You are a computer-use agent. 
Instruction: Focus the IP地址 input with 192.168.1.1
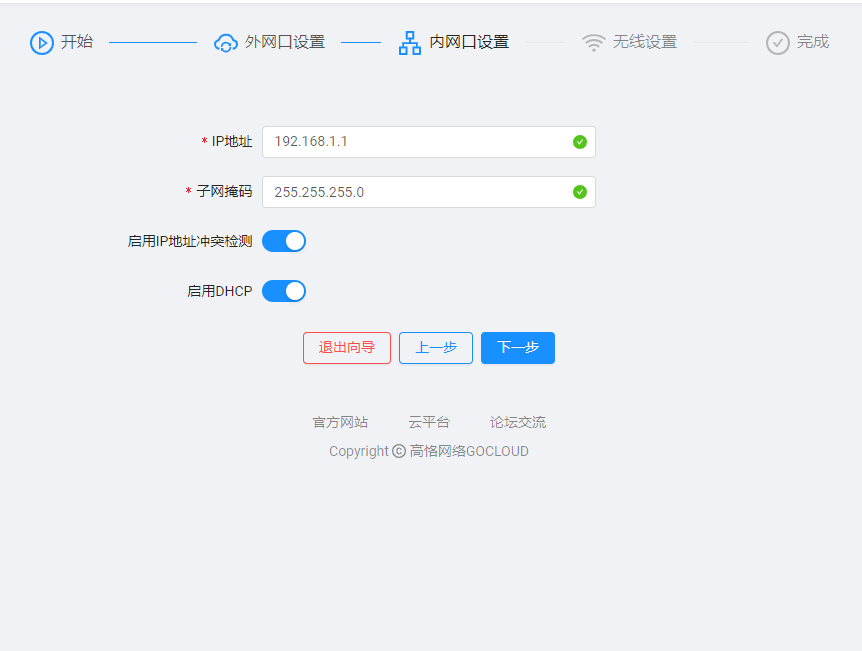(x=415, y=142)
